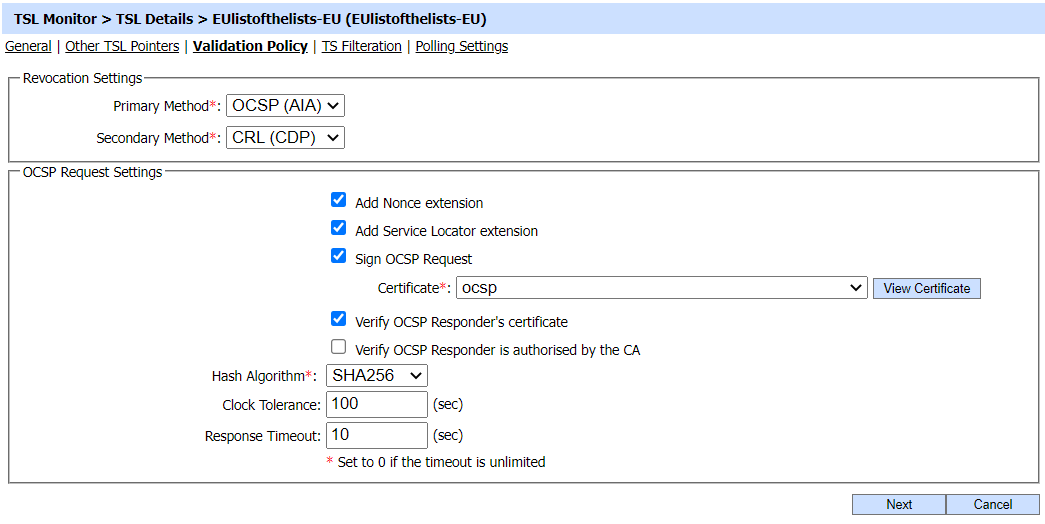
Task: Click the TSL Monitor breadcrumb header
Action: coord(56,19)
